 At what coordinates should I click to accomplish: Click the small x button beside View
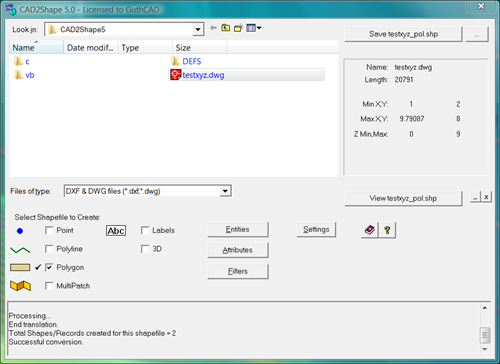[486, 197]
